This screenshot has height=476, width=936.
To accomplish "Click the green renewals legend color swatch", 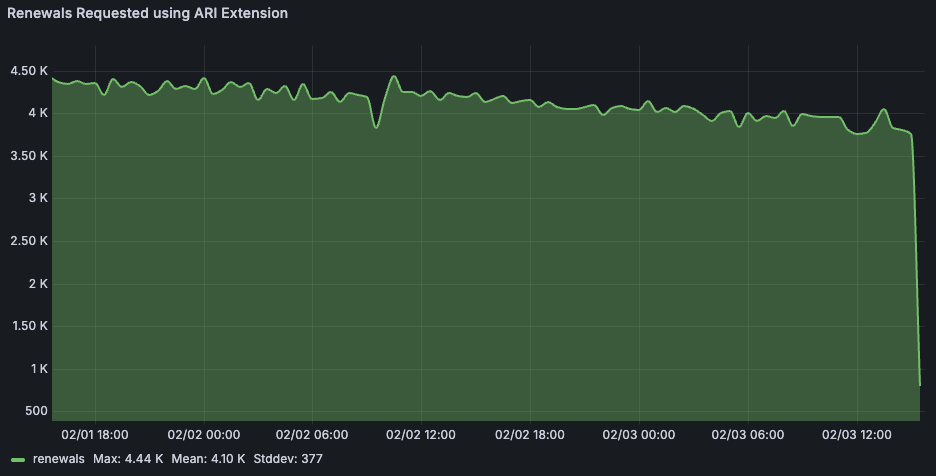I will pos(18,459).
